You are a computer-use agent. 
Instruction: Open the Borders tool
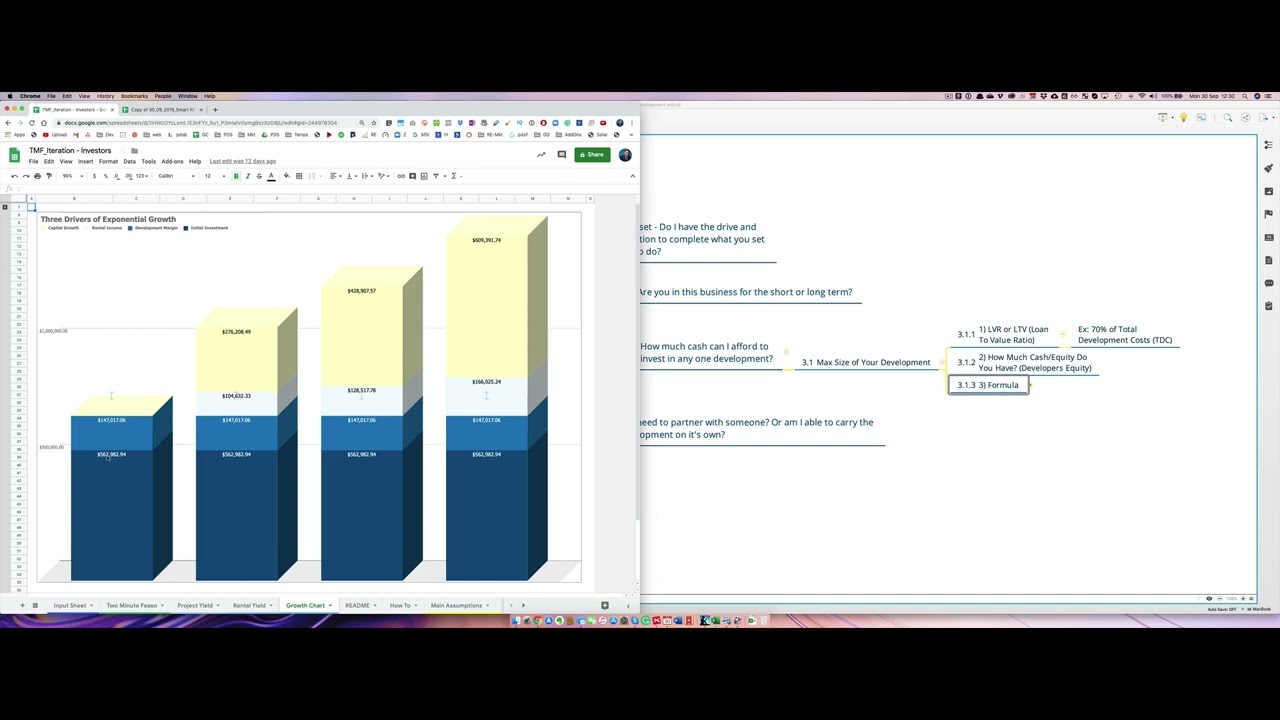[299, 176]
